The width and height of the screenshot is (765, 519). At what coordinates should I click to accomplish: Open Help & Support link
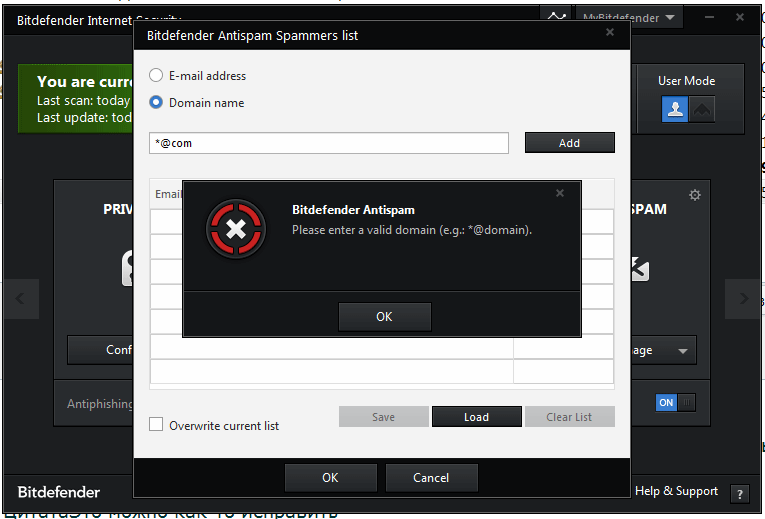tap(676, 491)
